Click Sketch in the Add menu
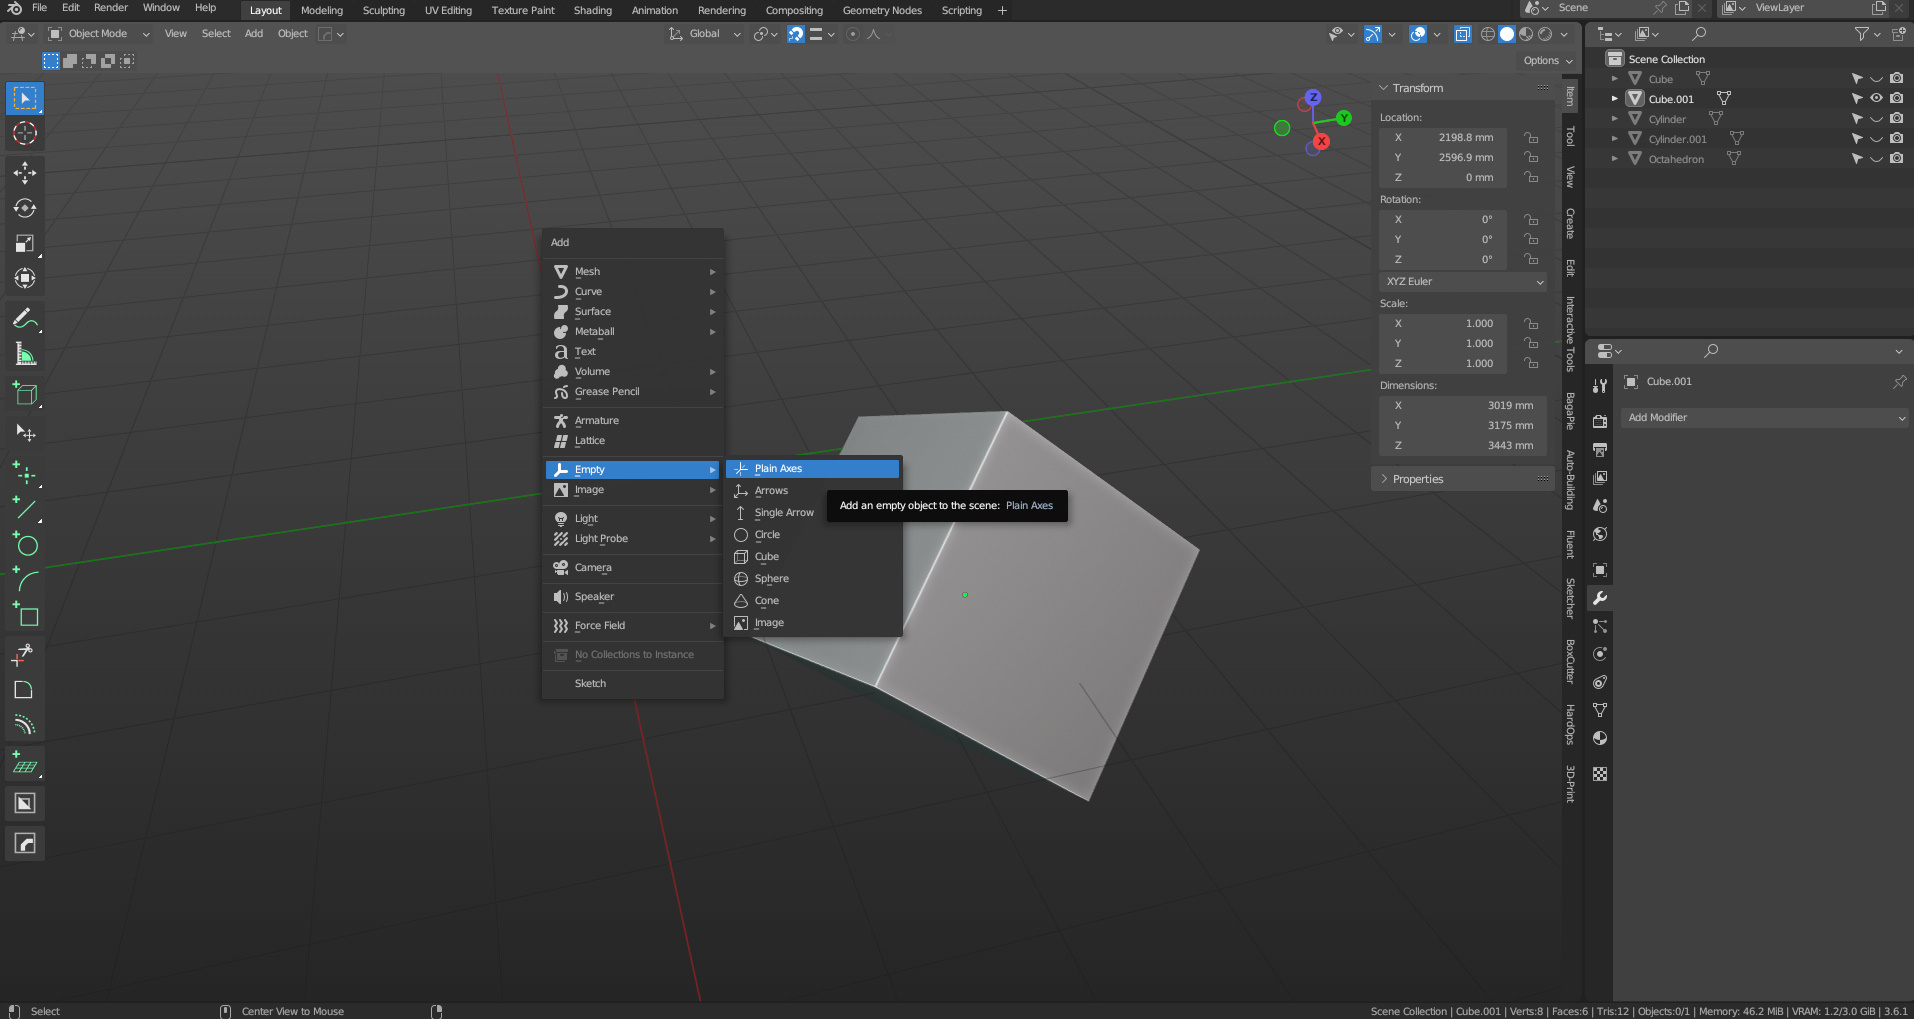The image size is (1914, 1019). [590, 684]
